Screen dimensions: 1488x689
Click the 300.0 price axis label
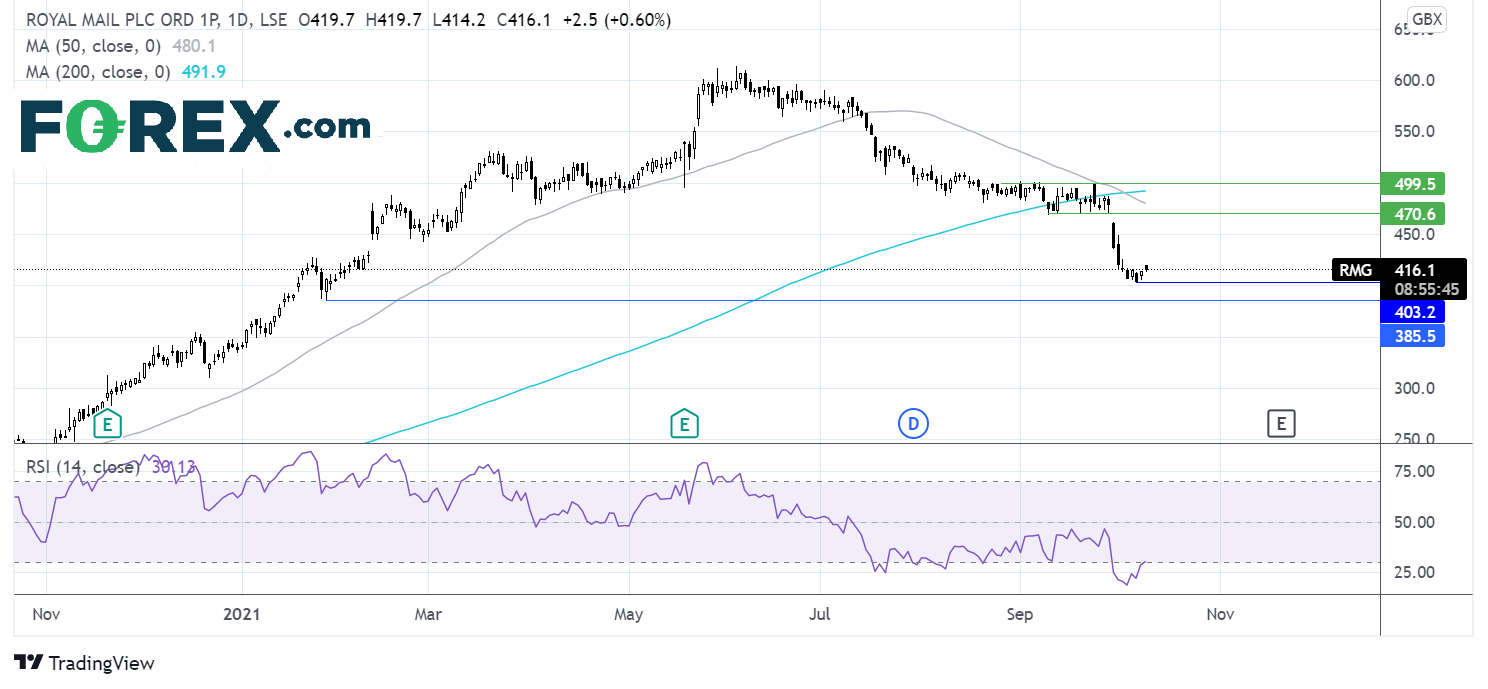tap(1415, 388)
